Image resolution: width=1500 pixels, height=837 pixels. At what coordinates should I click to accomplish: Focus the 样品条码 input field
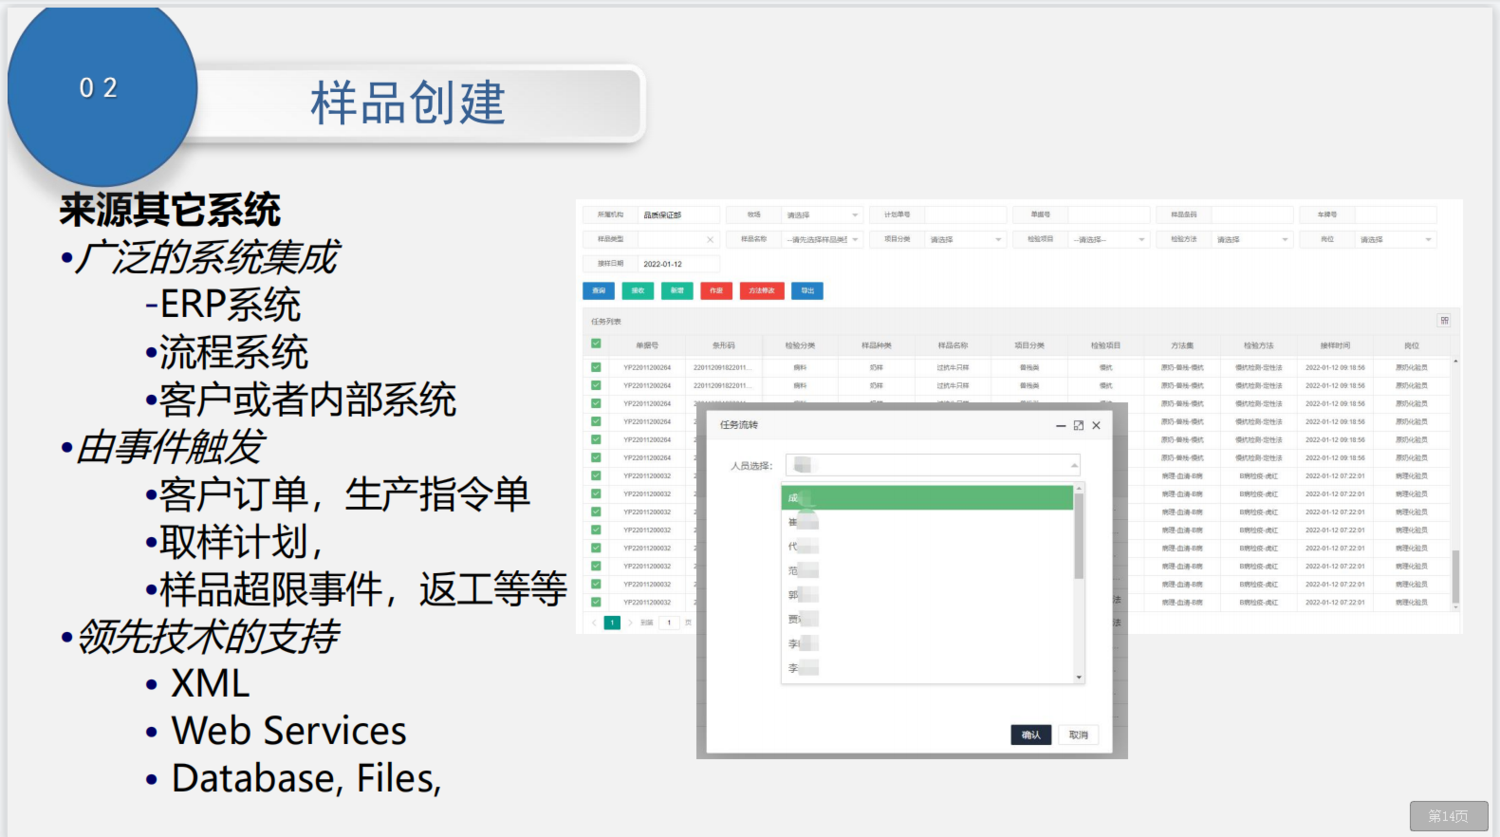(x=1252, y=215)
